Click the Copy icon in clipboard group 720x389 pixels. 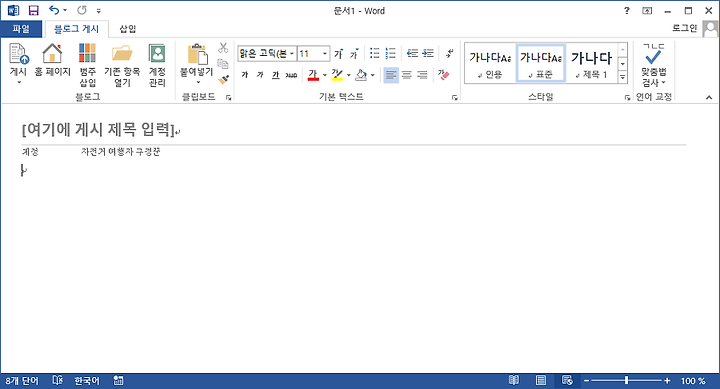[223, 63]
